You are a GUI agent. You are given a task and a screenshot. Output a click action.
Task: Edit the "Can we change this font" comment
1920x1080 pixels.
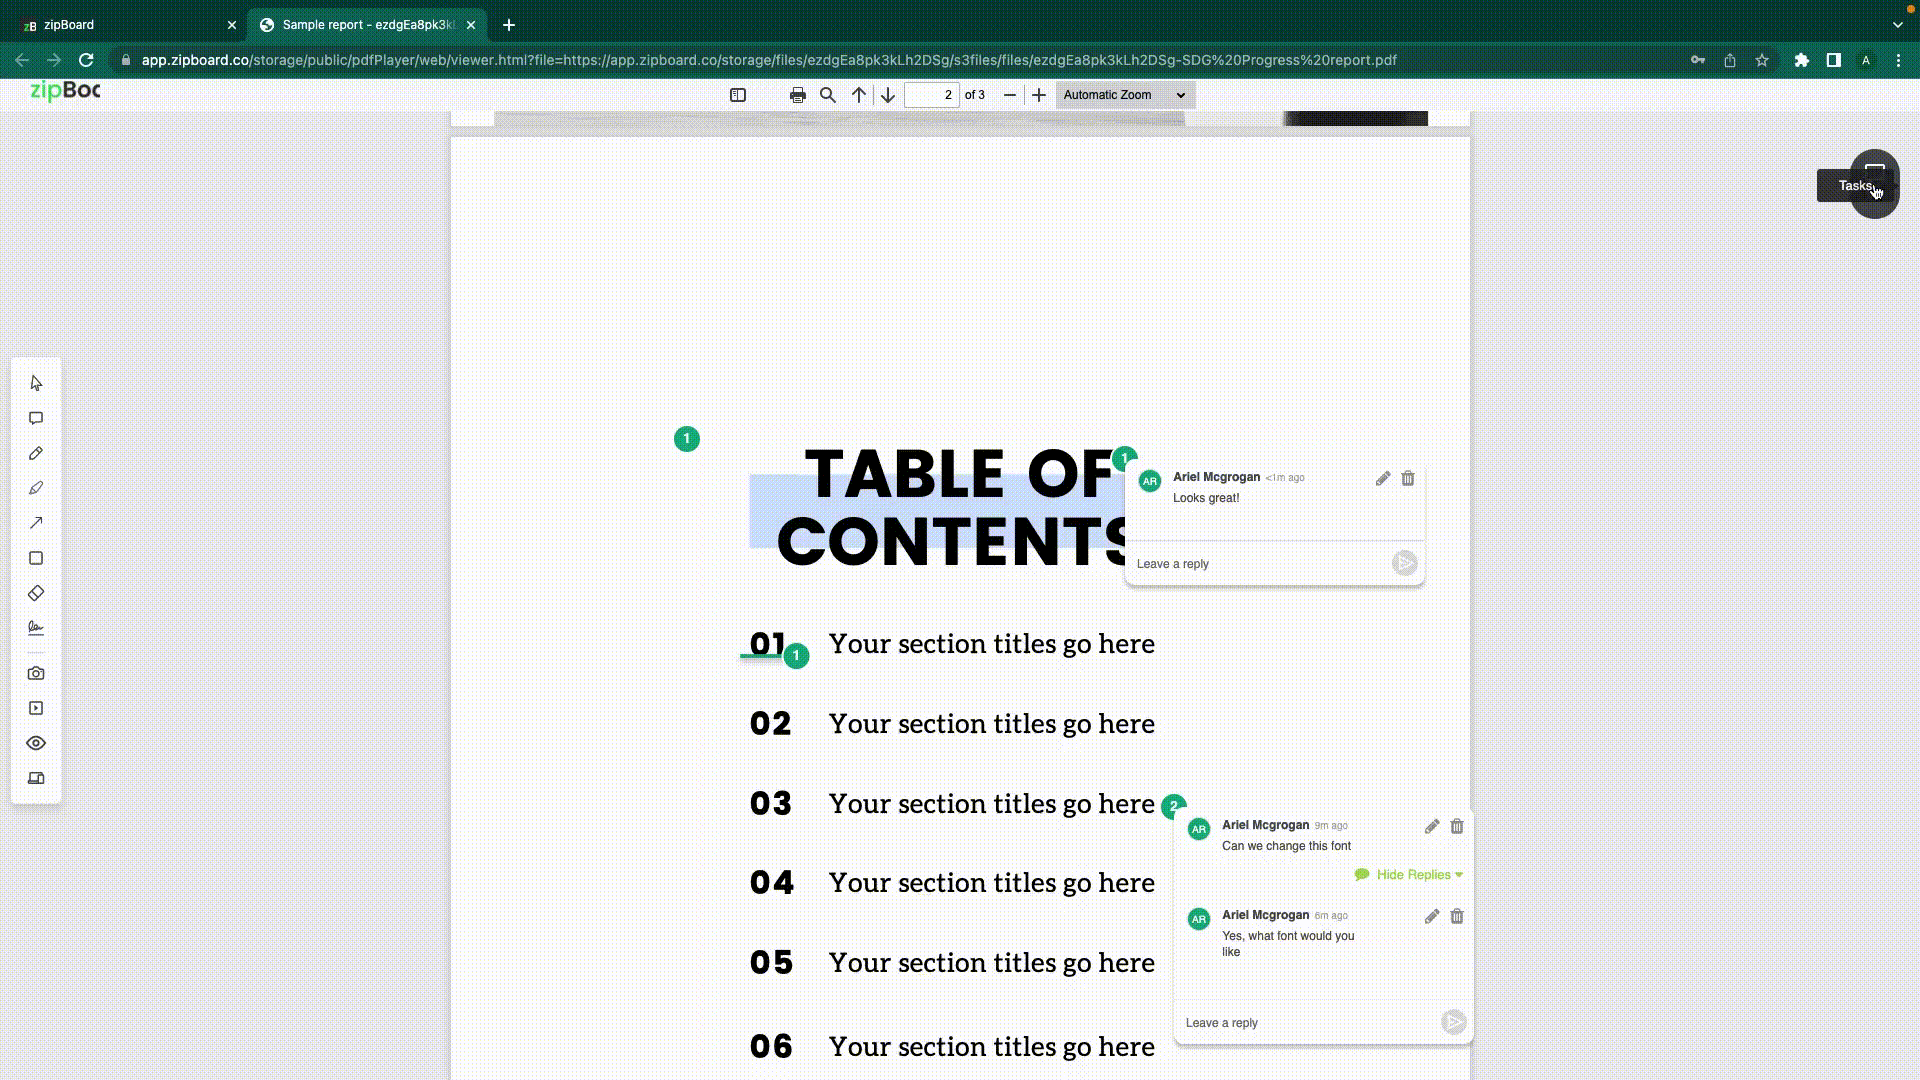click(x=1432, y=827)
